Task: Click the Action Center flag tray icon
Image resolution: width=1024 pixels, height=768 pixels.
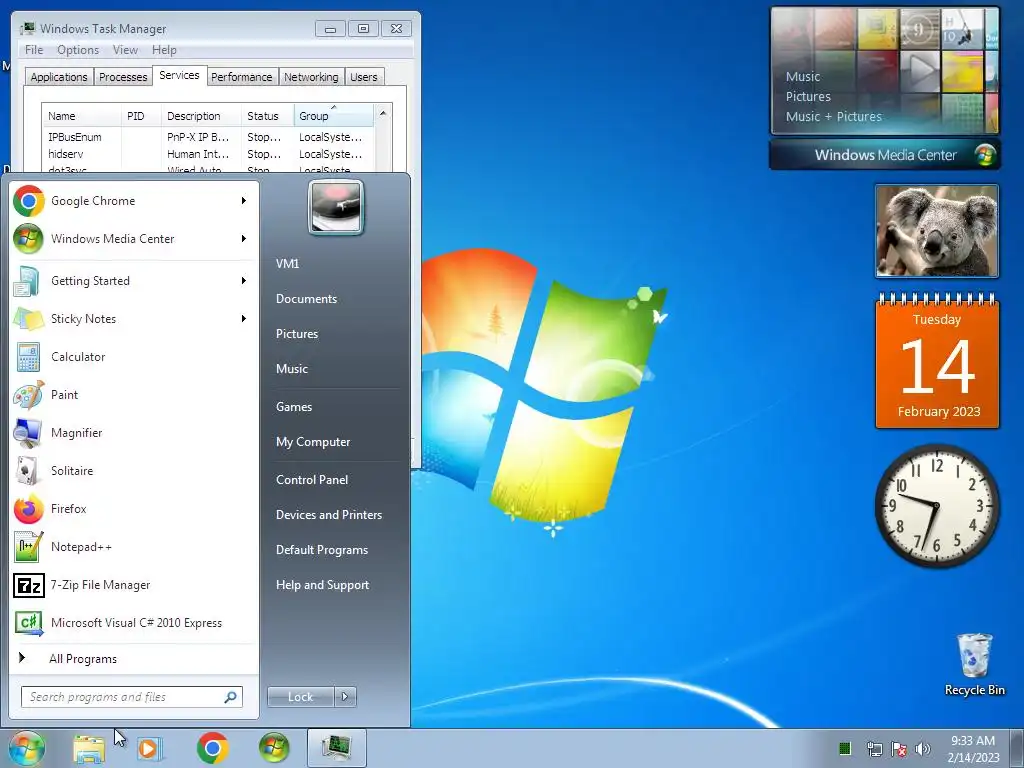Action: pos(899,749)
